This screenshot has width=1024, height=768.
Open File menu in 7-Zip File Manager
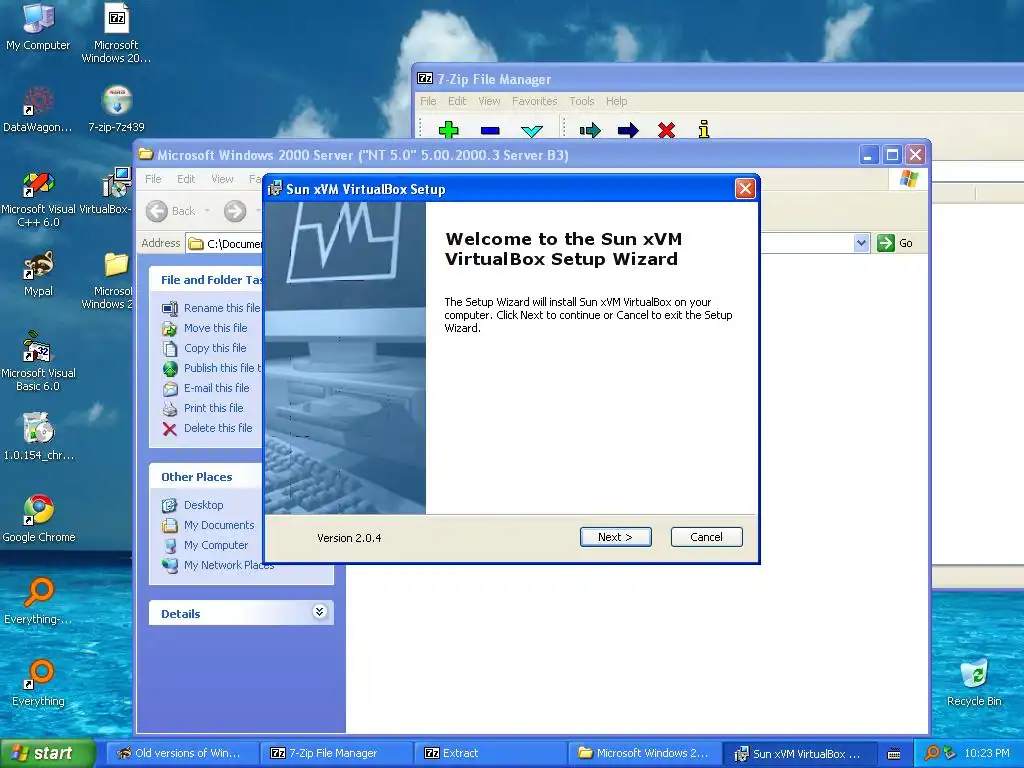pyautogui.click(x=428, y=101)
